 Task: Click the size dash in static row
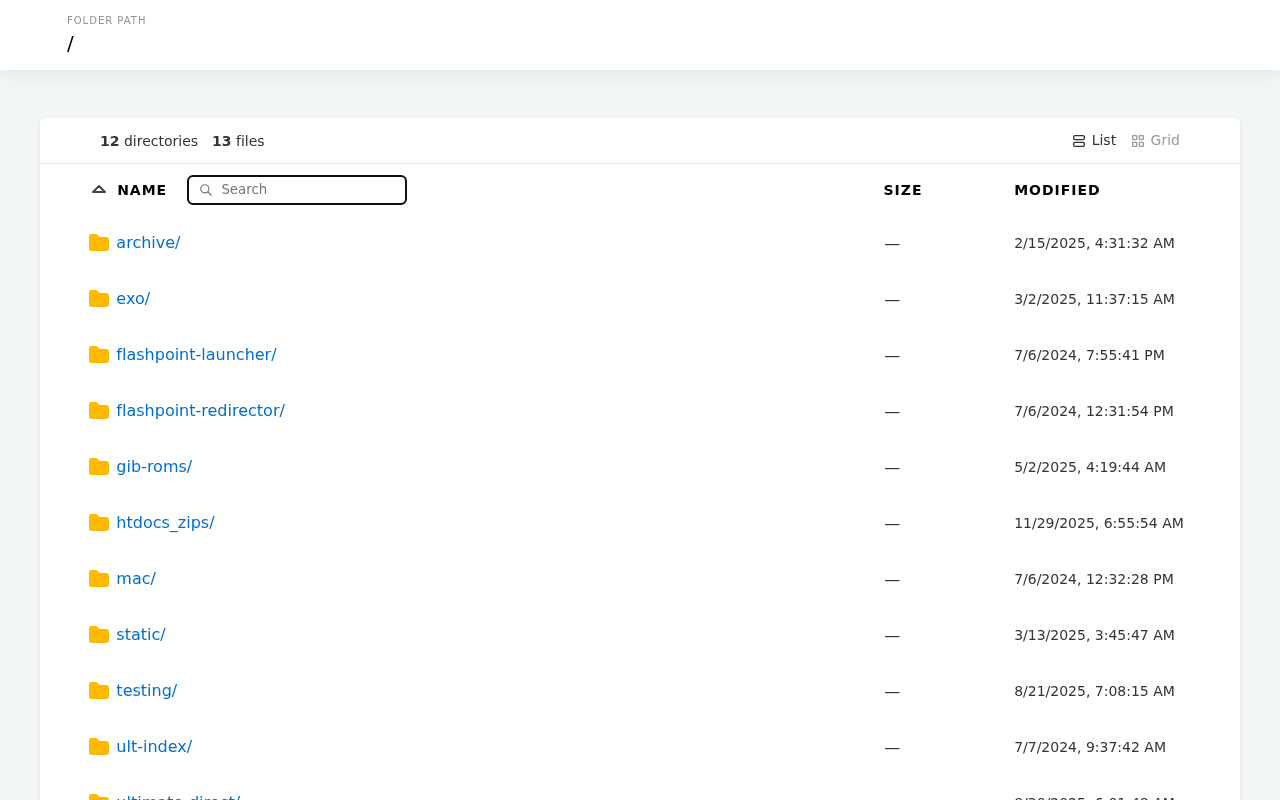point(892,636)
